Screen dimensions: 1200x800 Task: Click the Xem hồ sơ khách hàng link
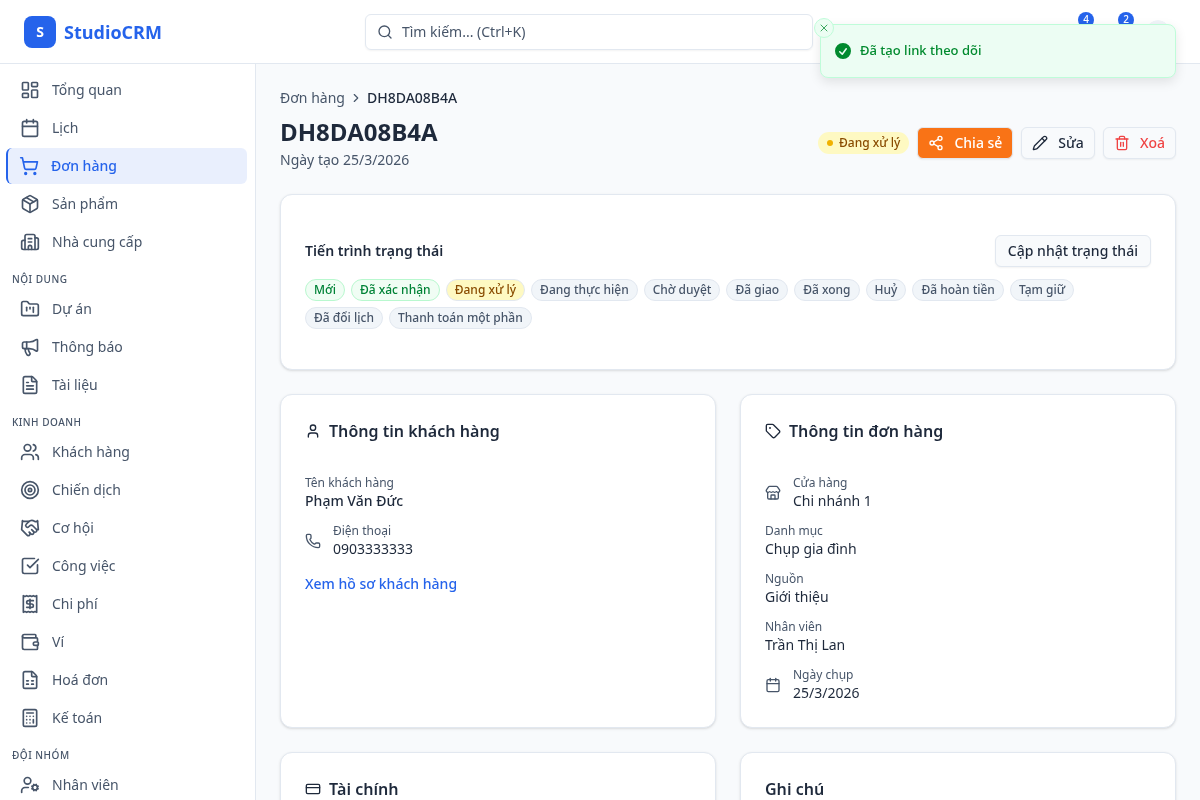point(381,583)
